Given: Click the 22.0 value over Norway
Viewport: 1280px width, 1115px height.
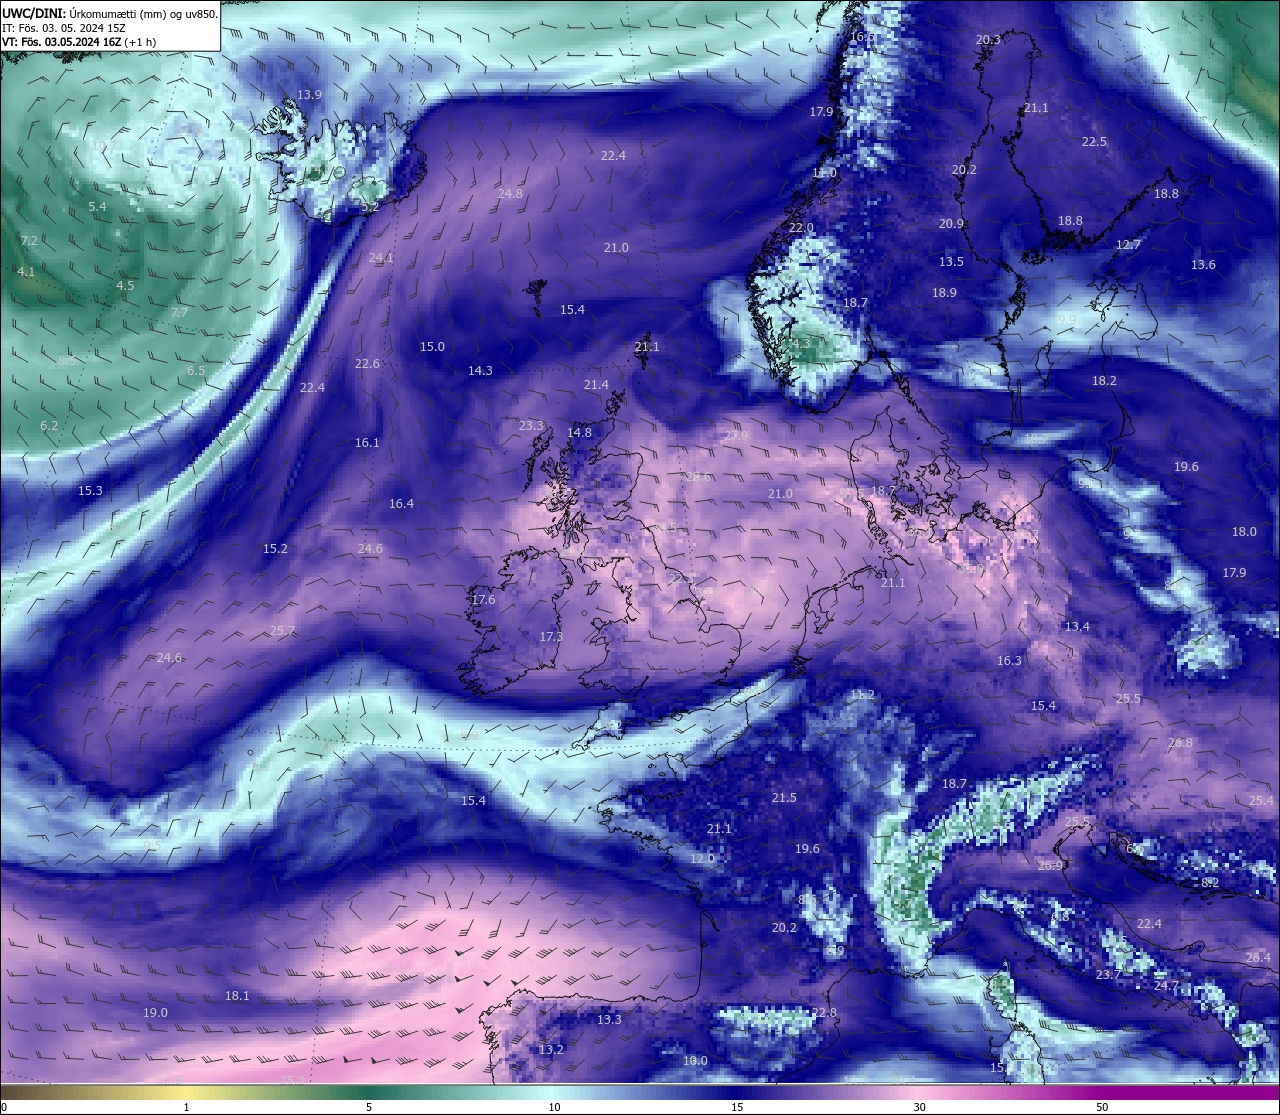Looking at the screenshot, I should tap(801, 228).
